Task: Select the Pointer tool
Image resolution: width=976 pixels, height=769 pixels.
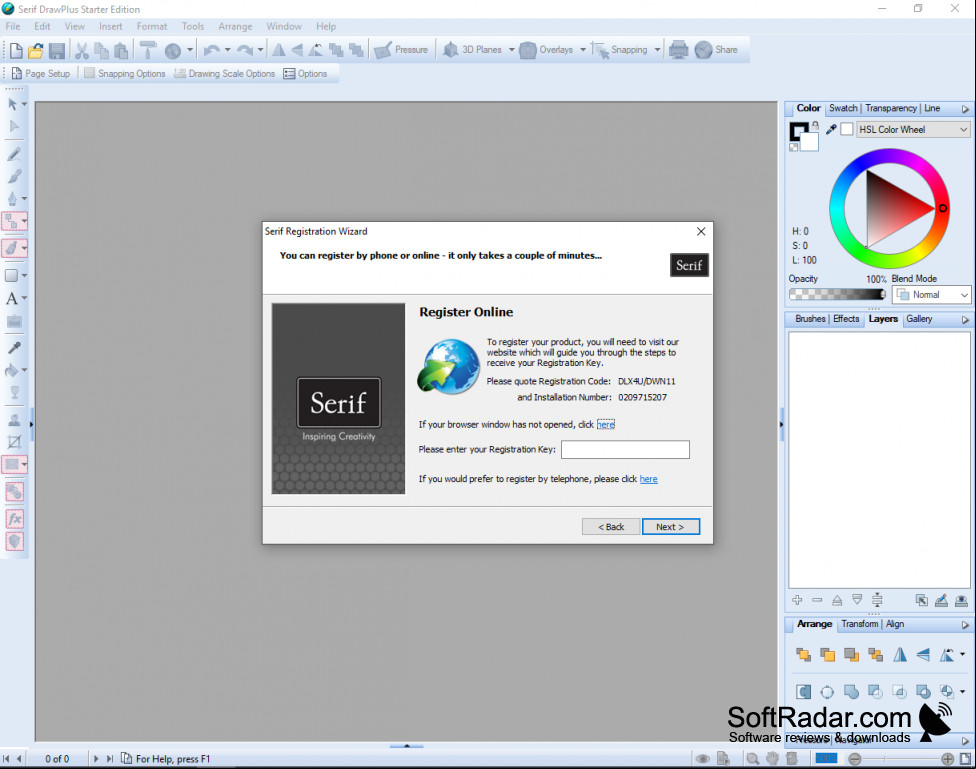Action: click(x=12, y=104)
